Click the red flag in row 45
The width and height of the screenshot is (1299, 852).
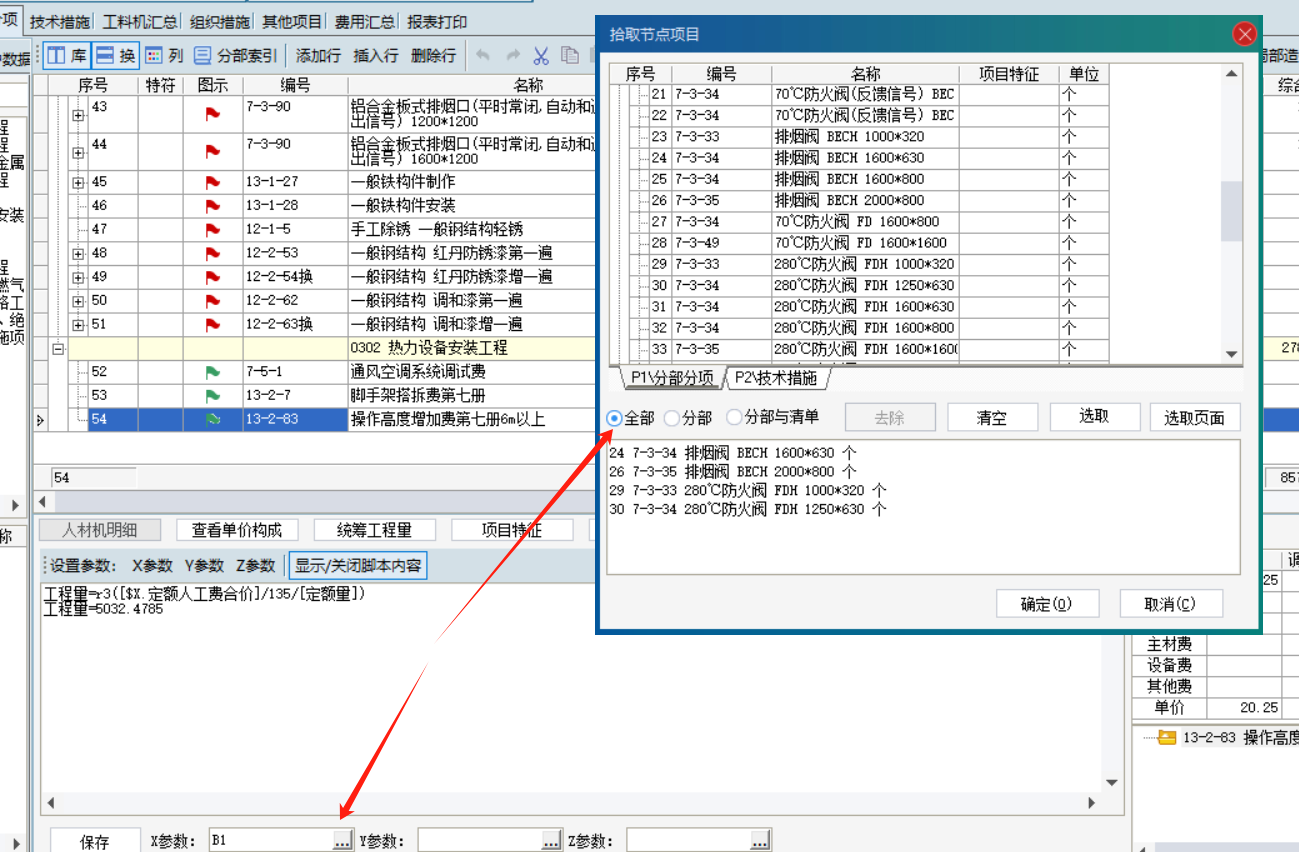[x=212, y=182]
